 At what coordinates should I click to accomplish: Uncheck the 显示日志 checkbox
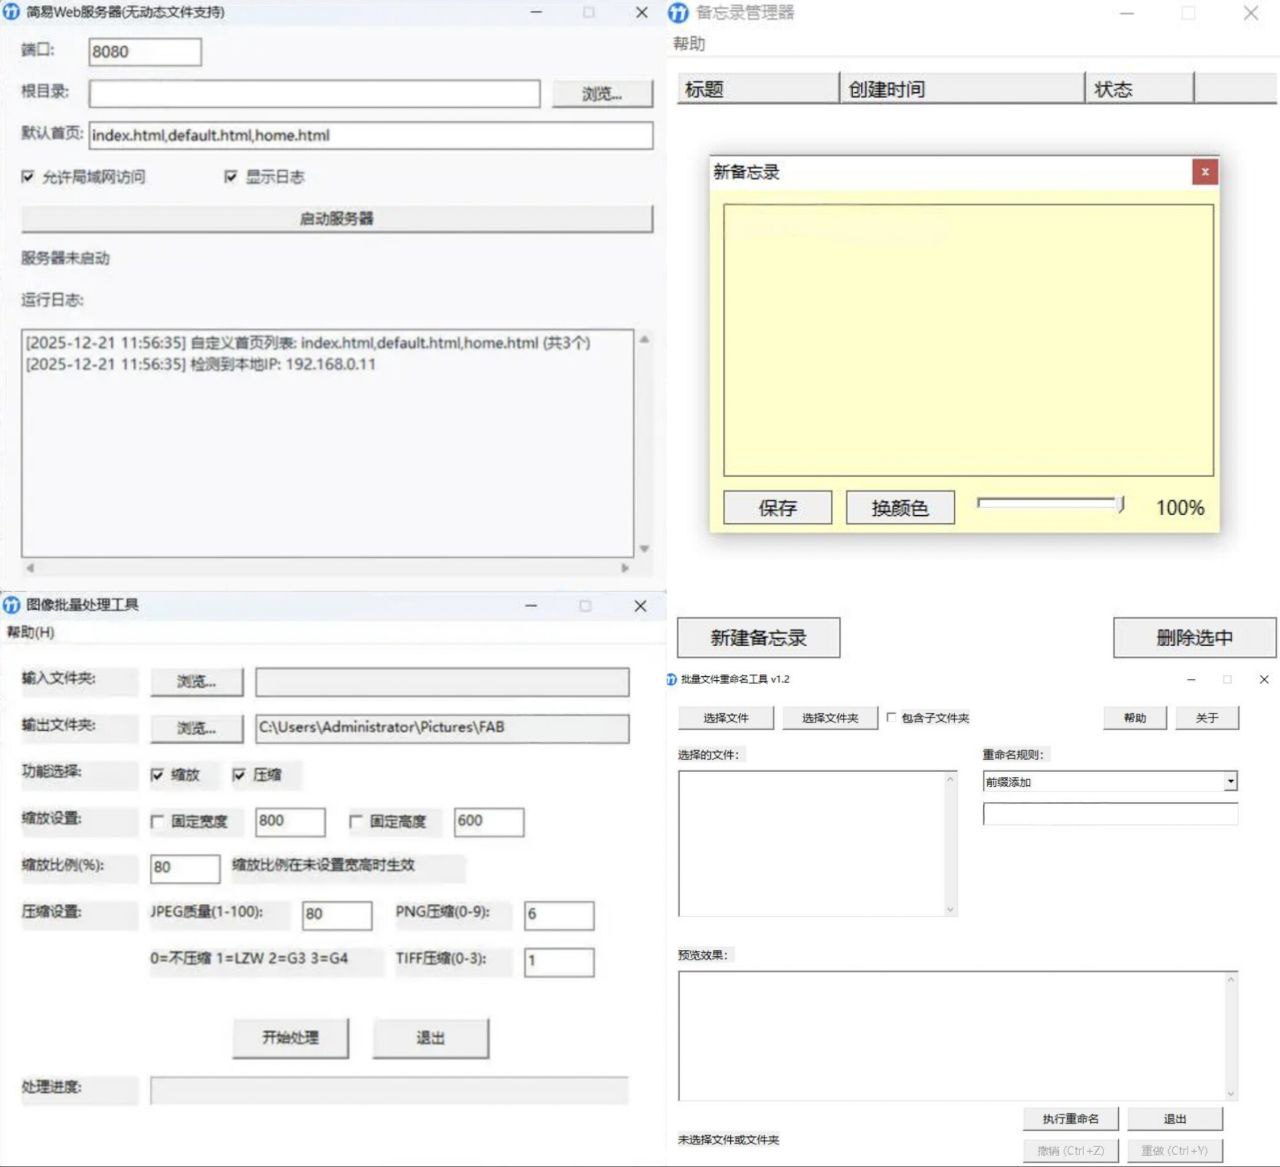tap(231, 177)
